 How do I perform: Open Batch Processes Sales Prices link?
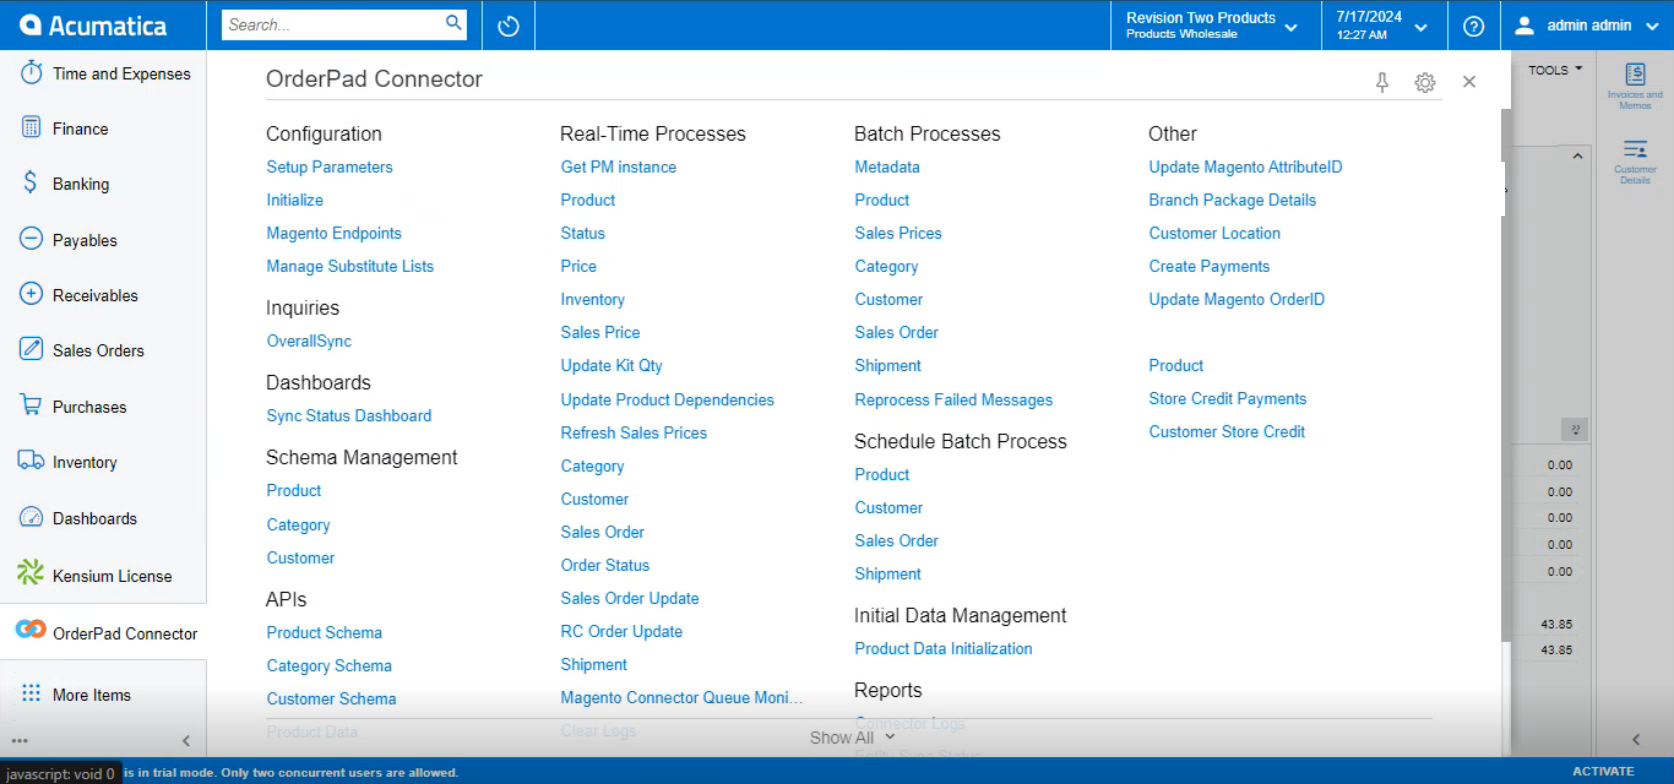tap(898, 233)
